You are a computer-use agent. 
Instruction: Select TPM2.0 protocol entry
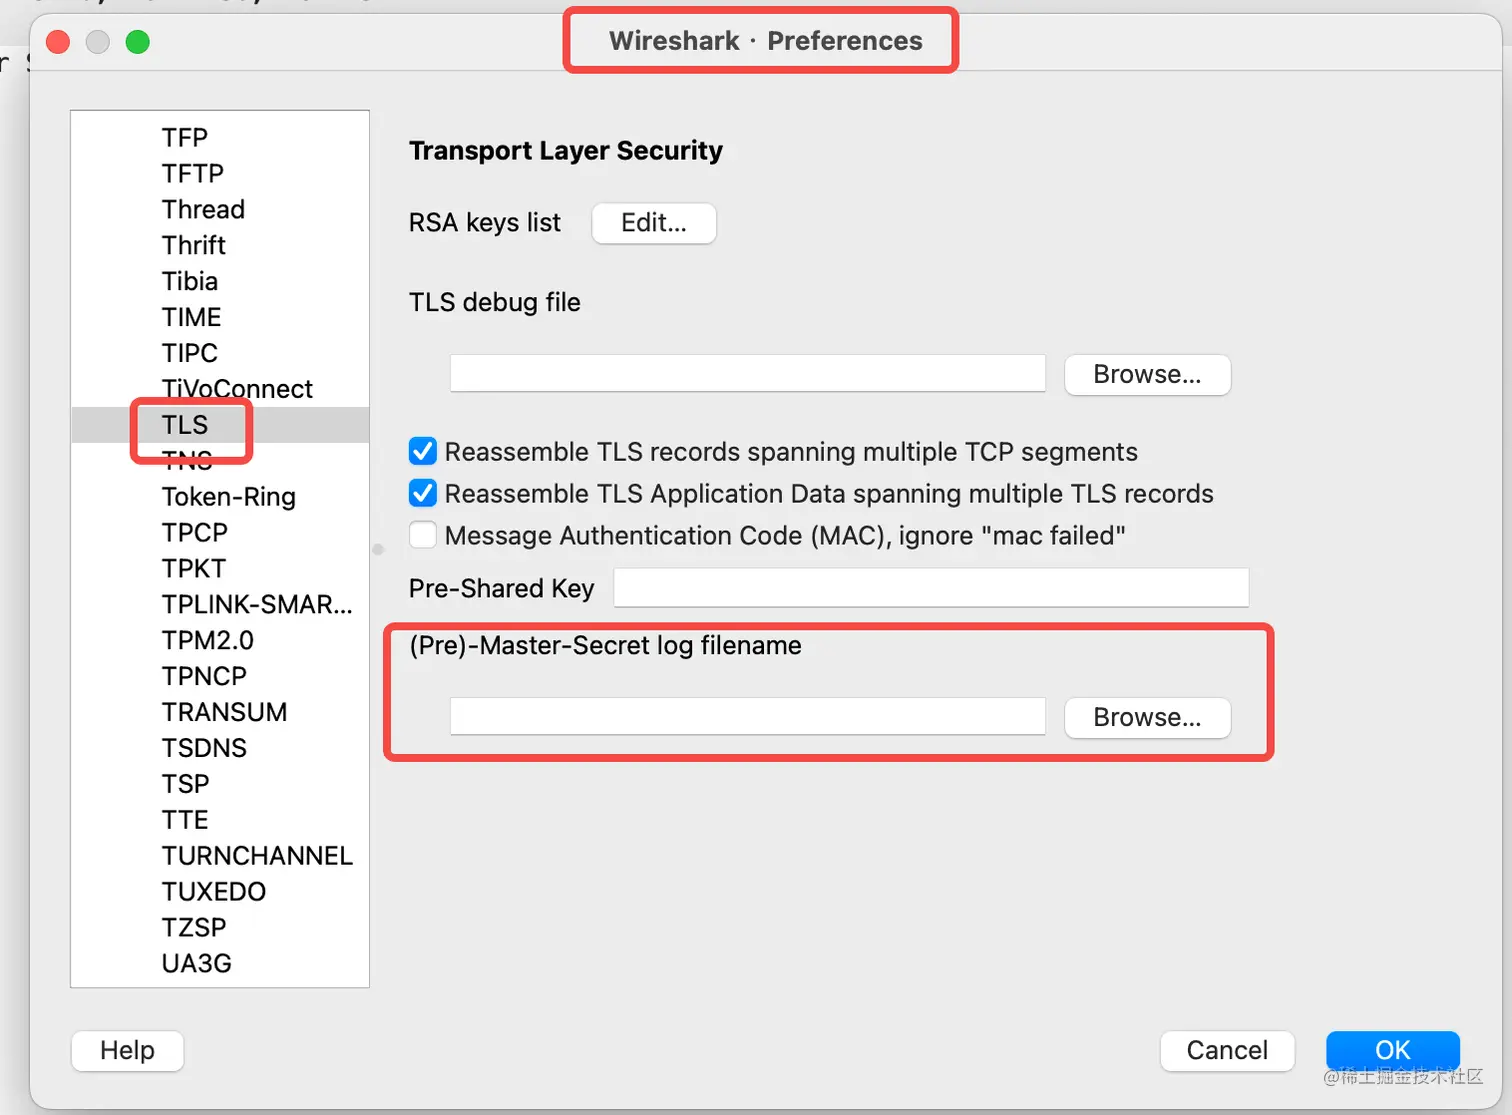(x=220, y=640)
